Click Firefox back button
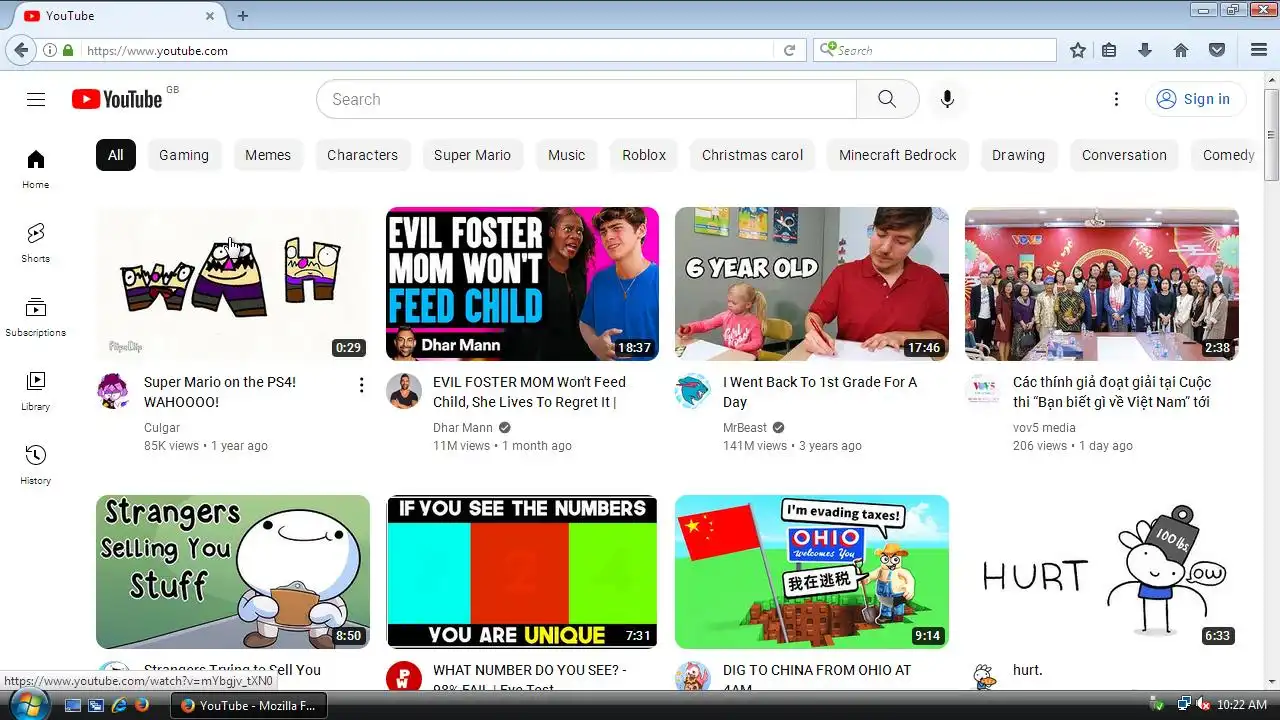The height and width of the screenshot is (720, 1280). coord(21,50)
